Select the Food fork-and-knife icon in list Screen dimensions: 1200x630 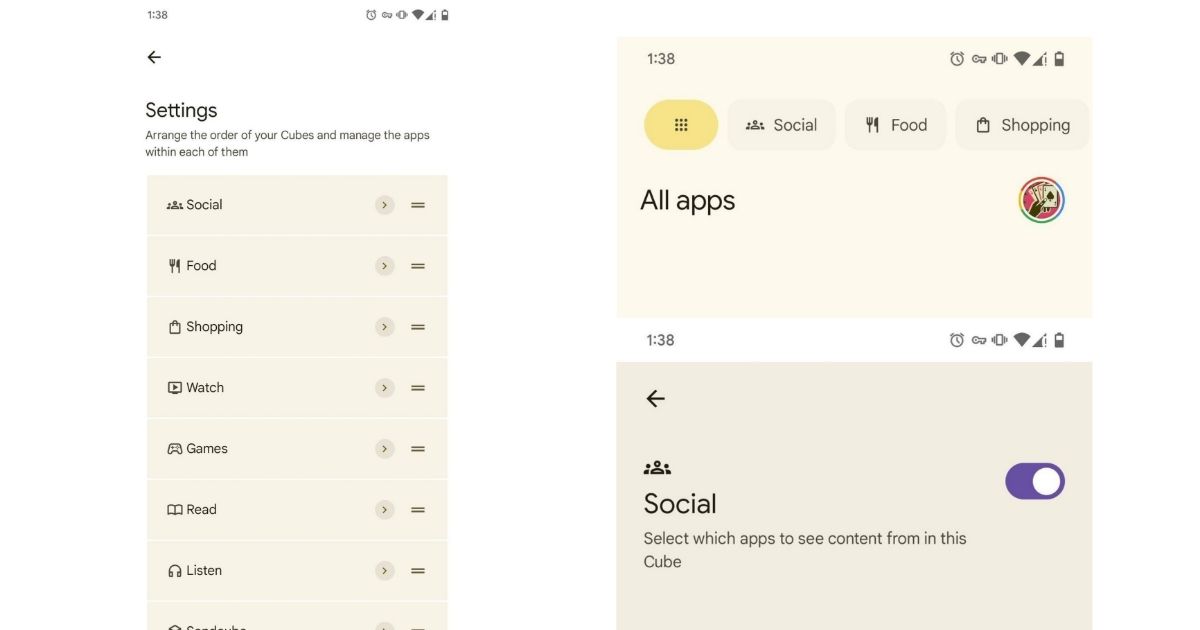175,266
